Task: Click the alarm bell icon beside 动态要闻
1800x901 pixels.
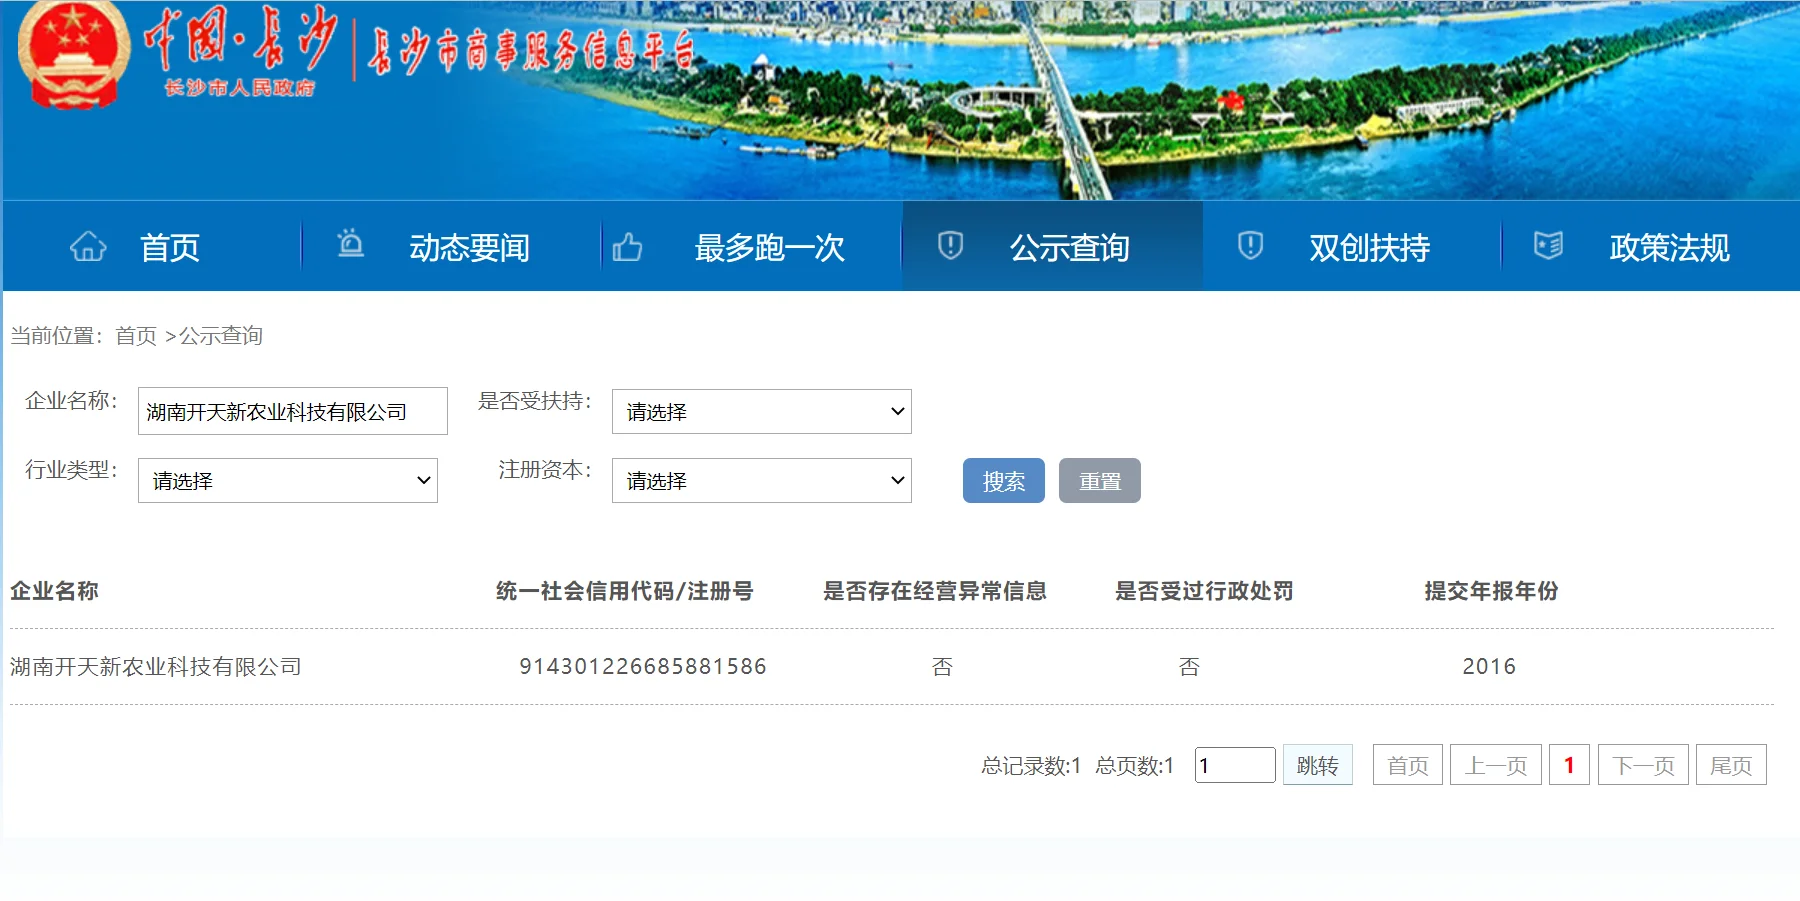Action: [350, 245]
